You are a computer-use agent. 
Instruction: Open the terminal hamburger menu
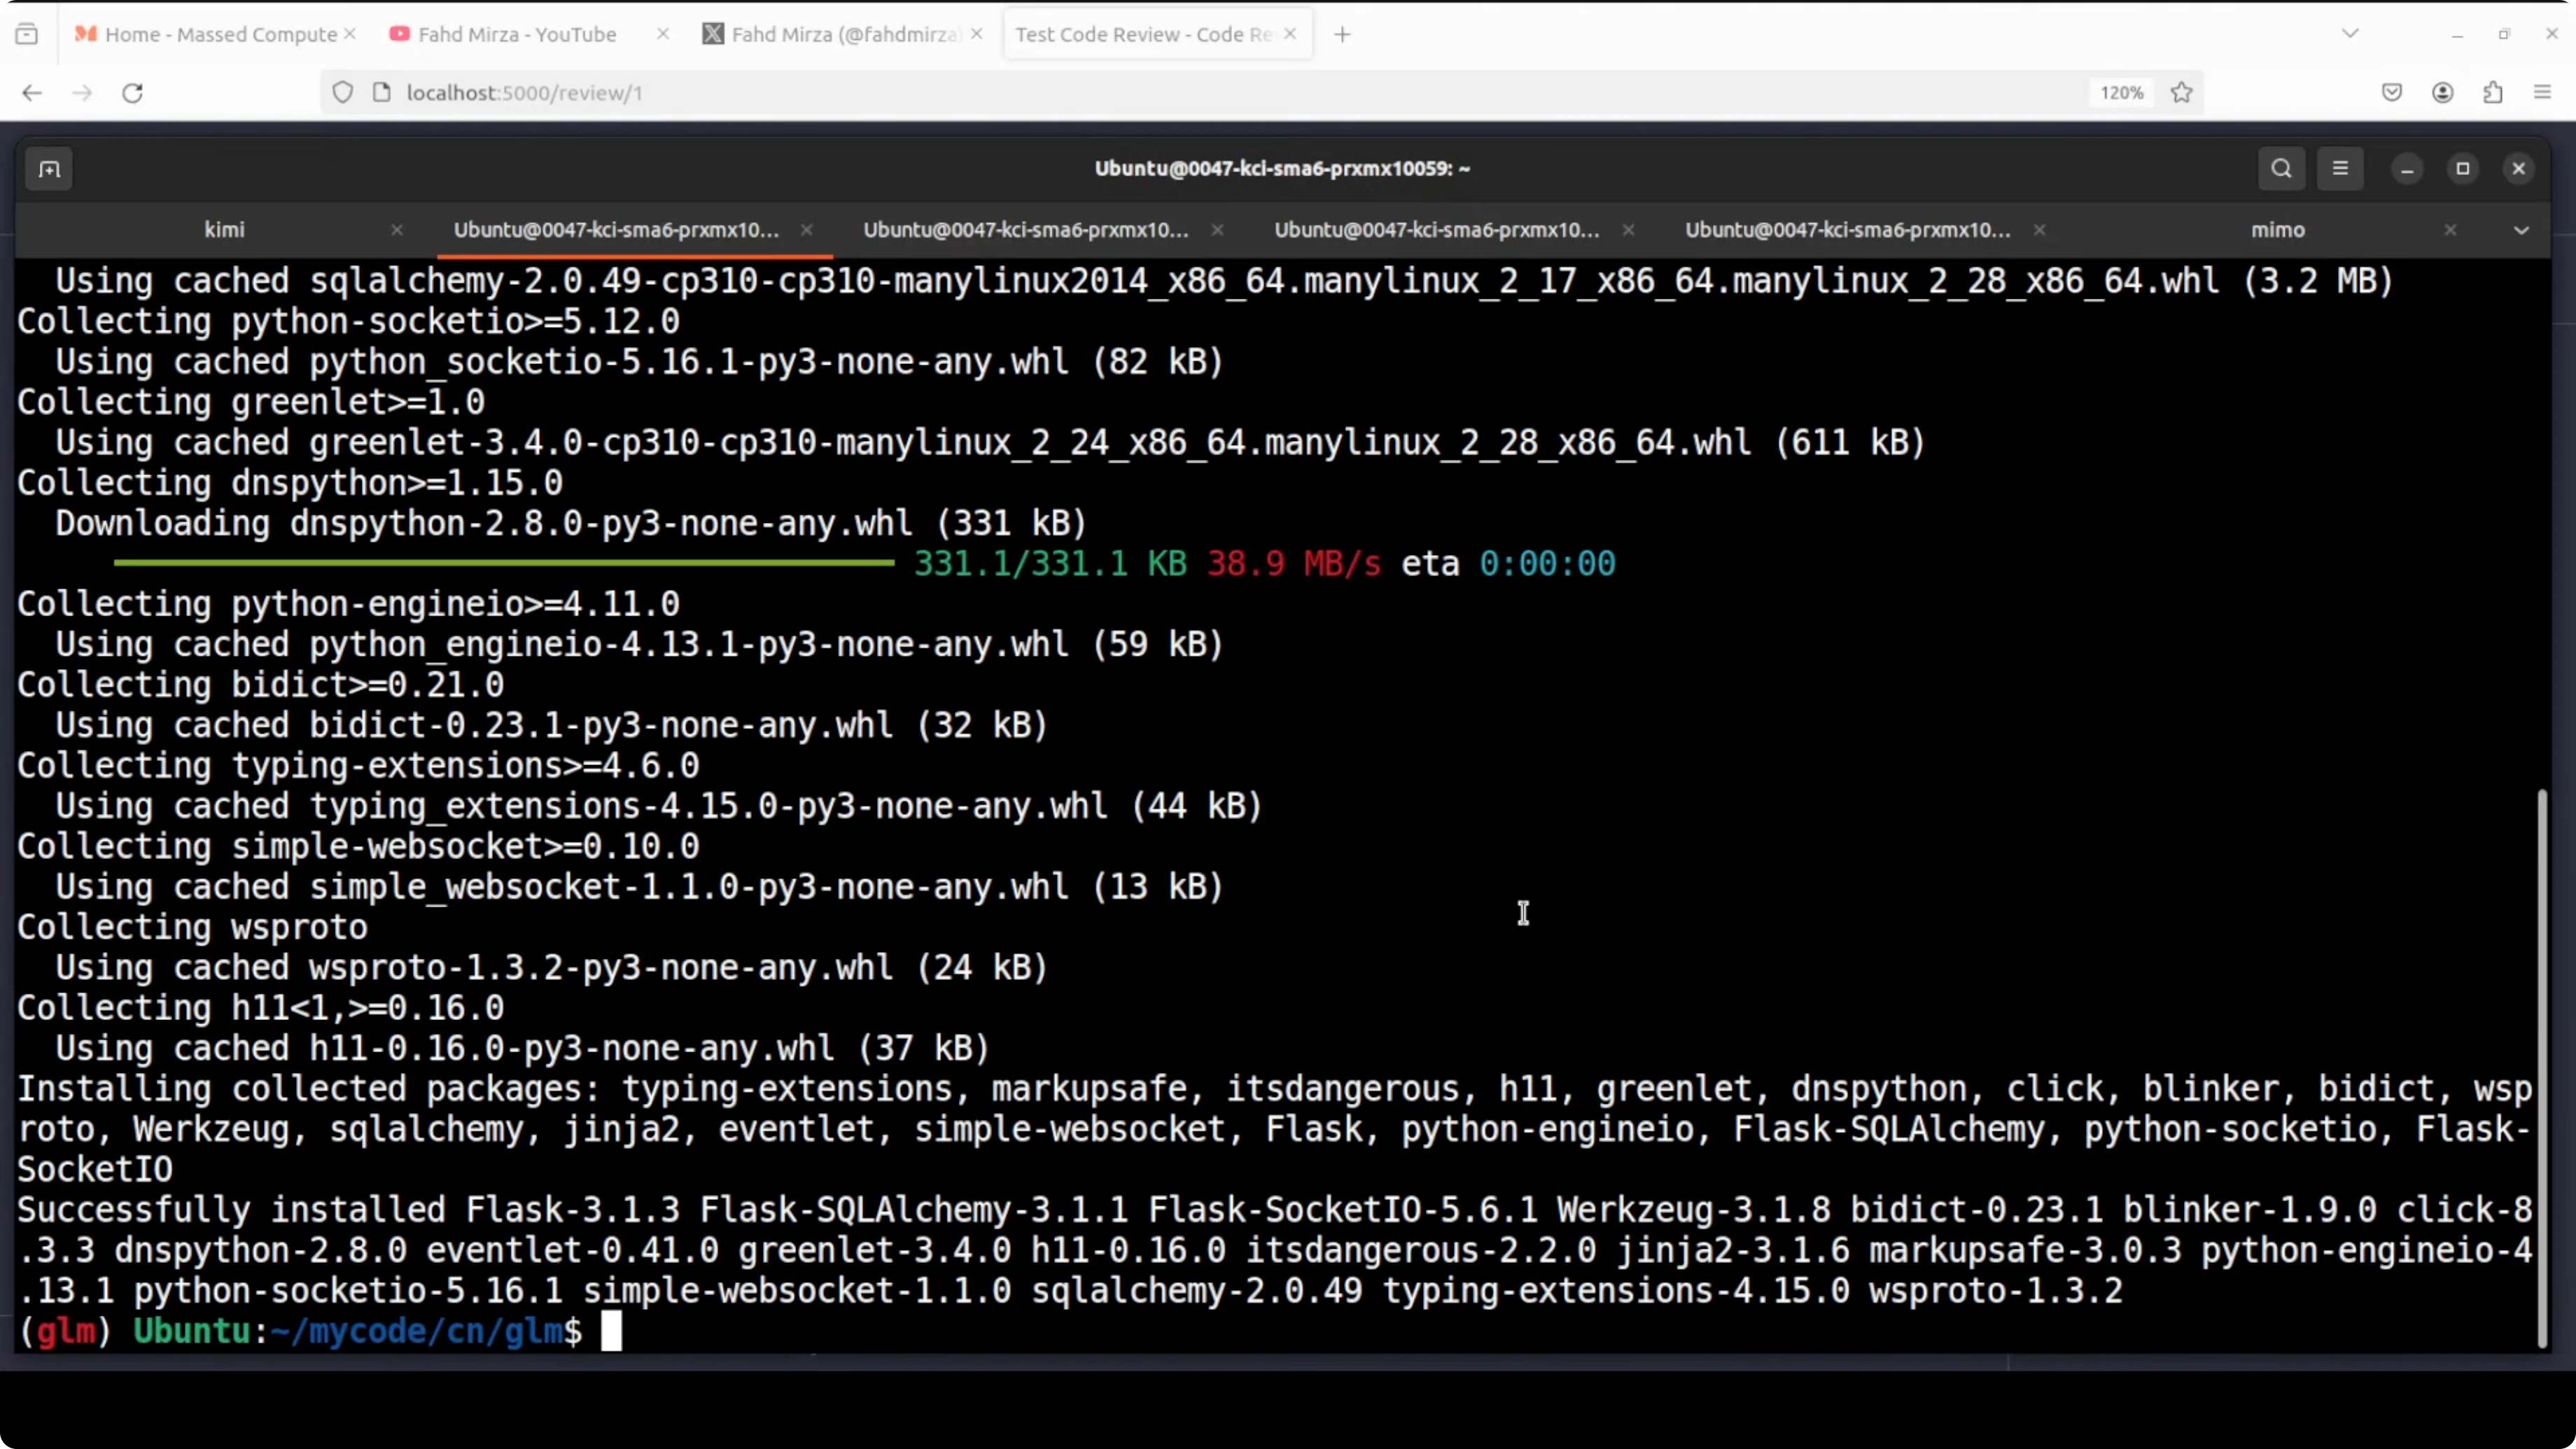tap(2340, 169)
